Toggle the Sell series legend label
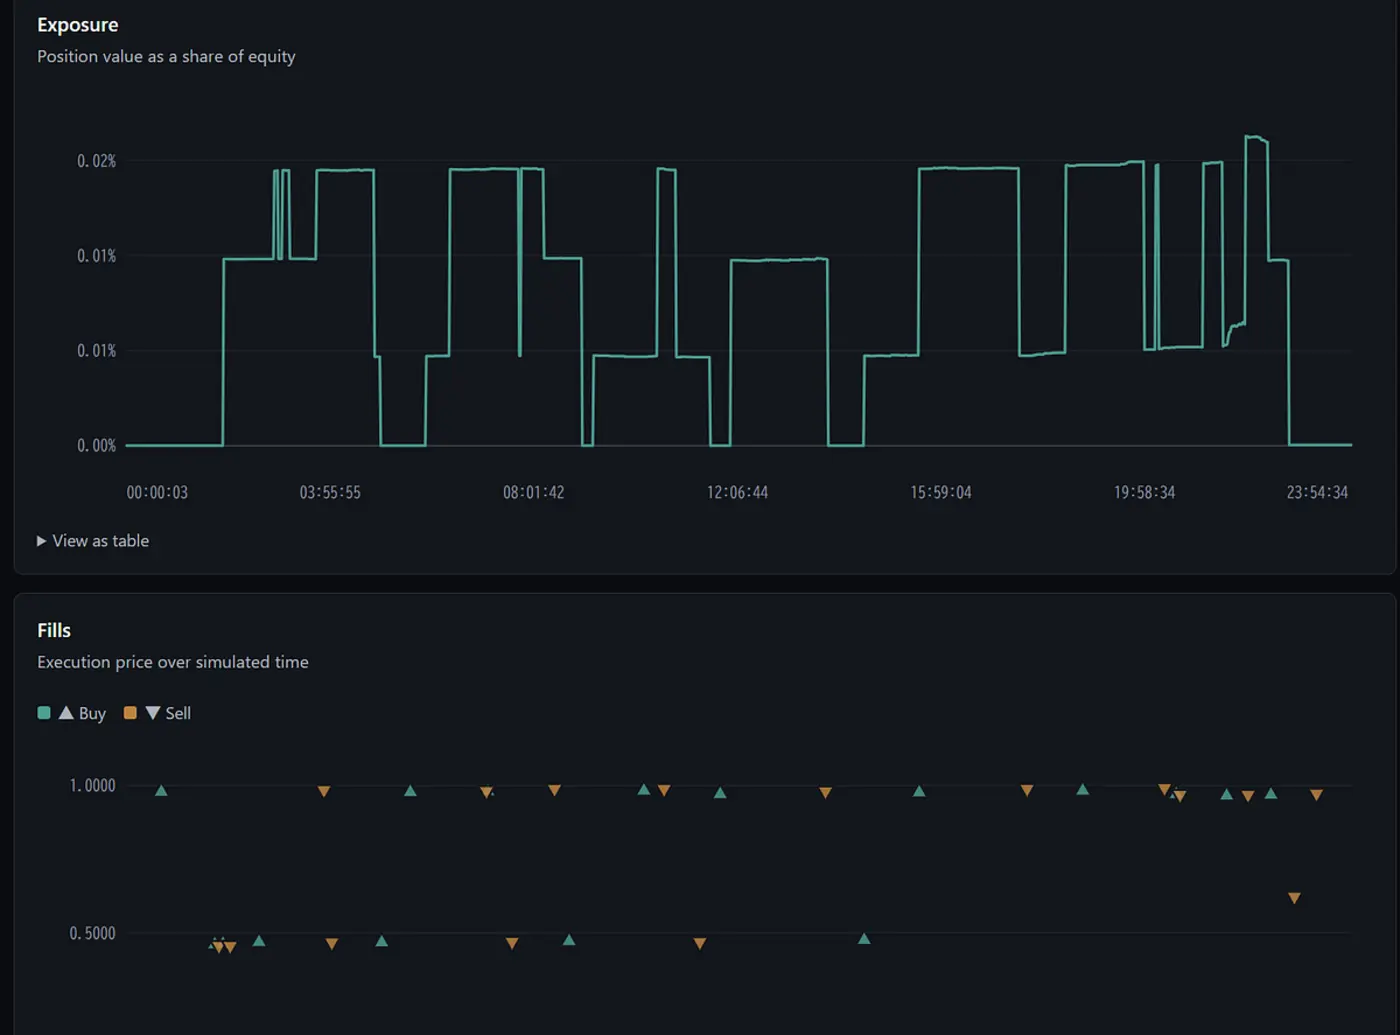 coord(178,713)
